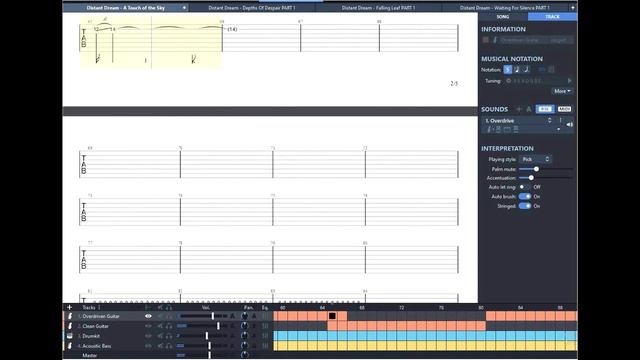Image resolution: width=640 pixels, height=360 pixels.
Task: Switch the sound engine to RSE
Action: click(x=545, y=109)
